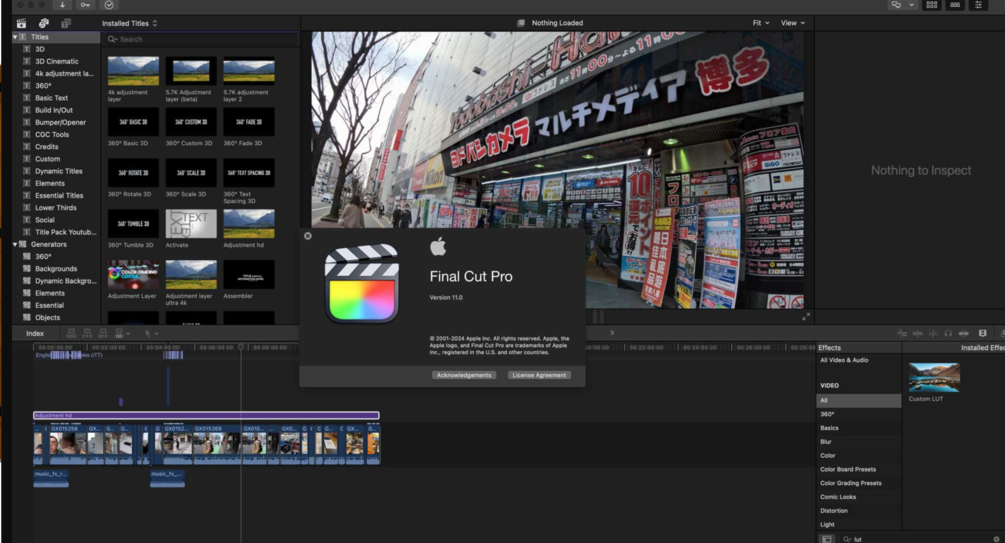Collapse the Generators category triangle

tap(15, 244)
